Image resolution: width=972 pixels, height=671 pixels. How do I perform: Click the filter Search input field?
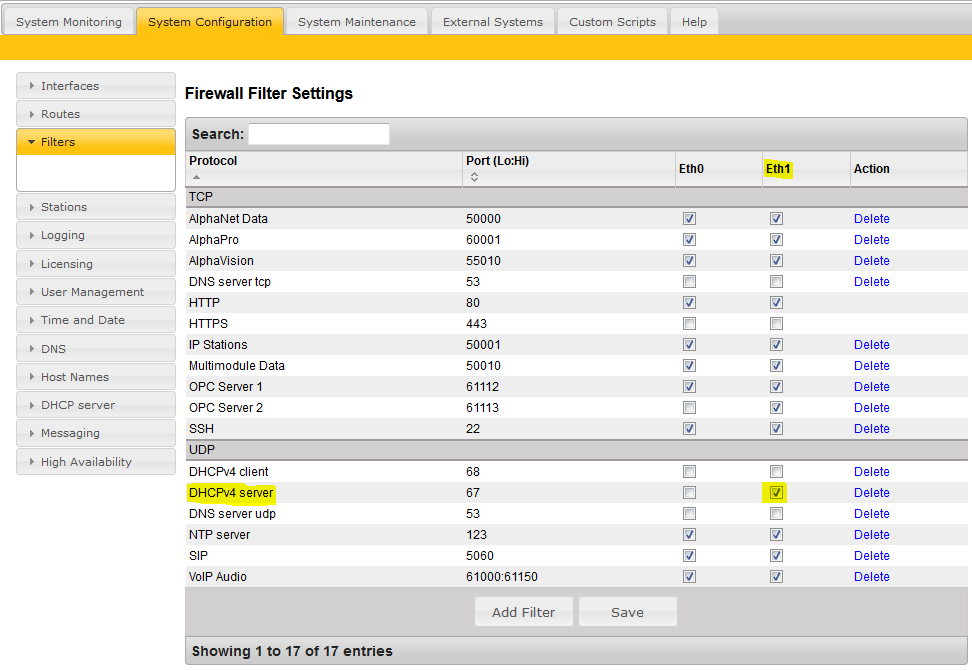tap(318, 134)
